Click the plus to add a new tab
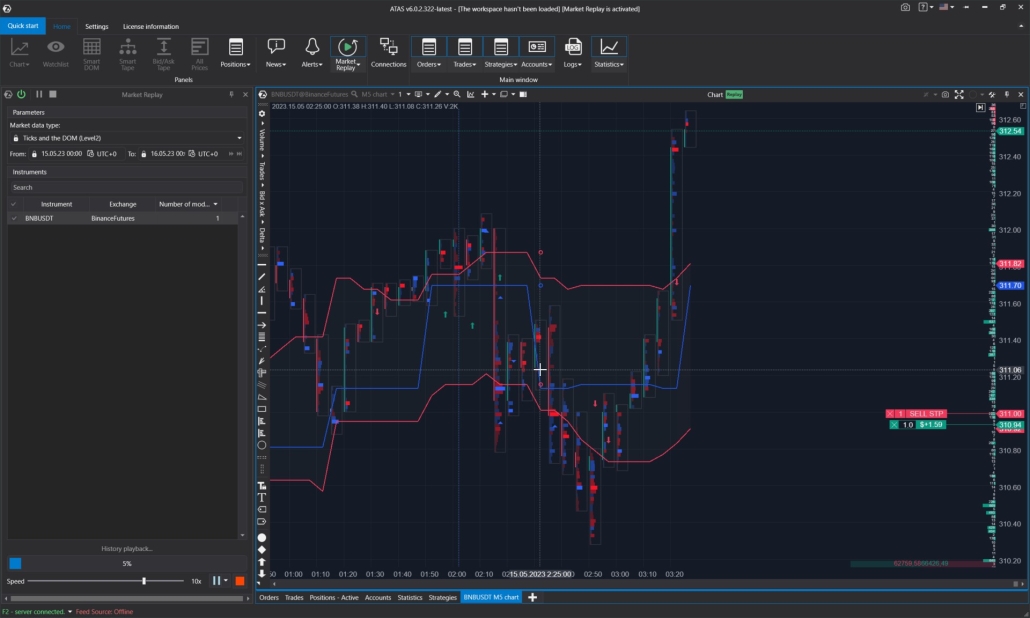The width and height of the screenshot is (1030, 618). (534, 597)
